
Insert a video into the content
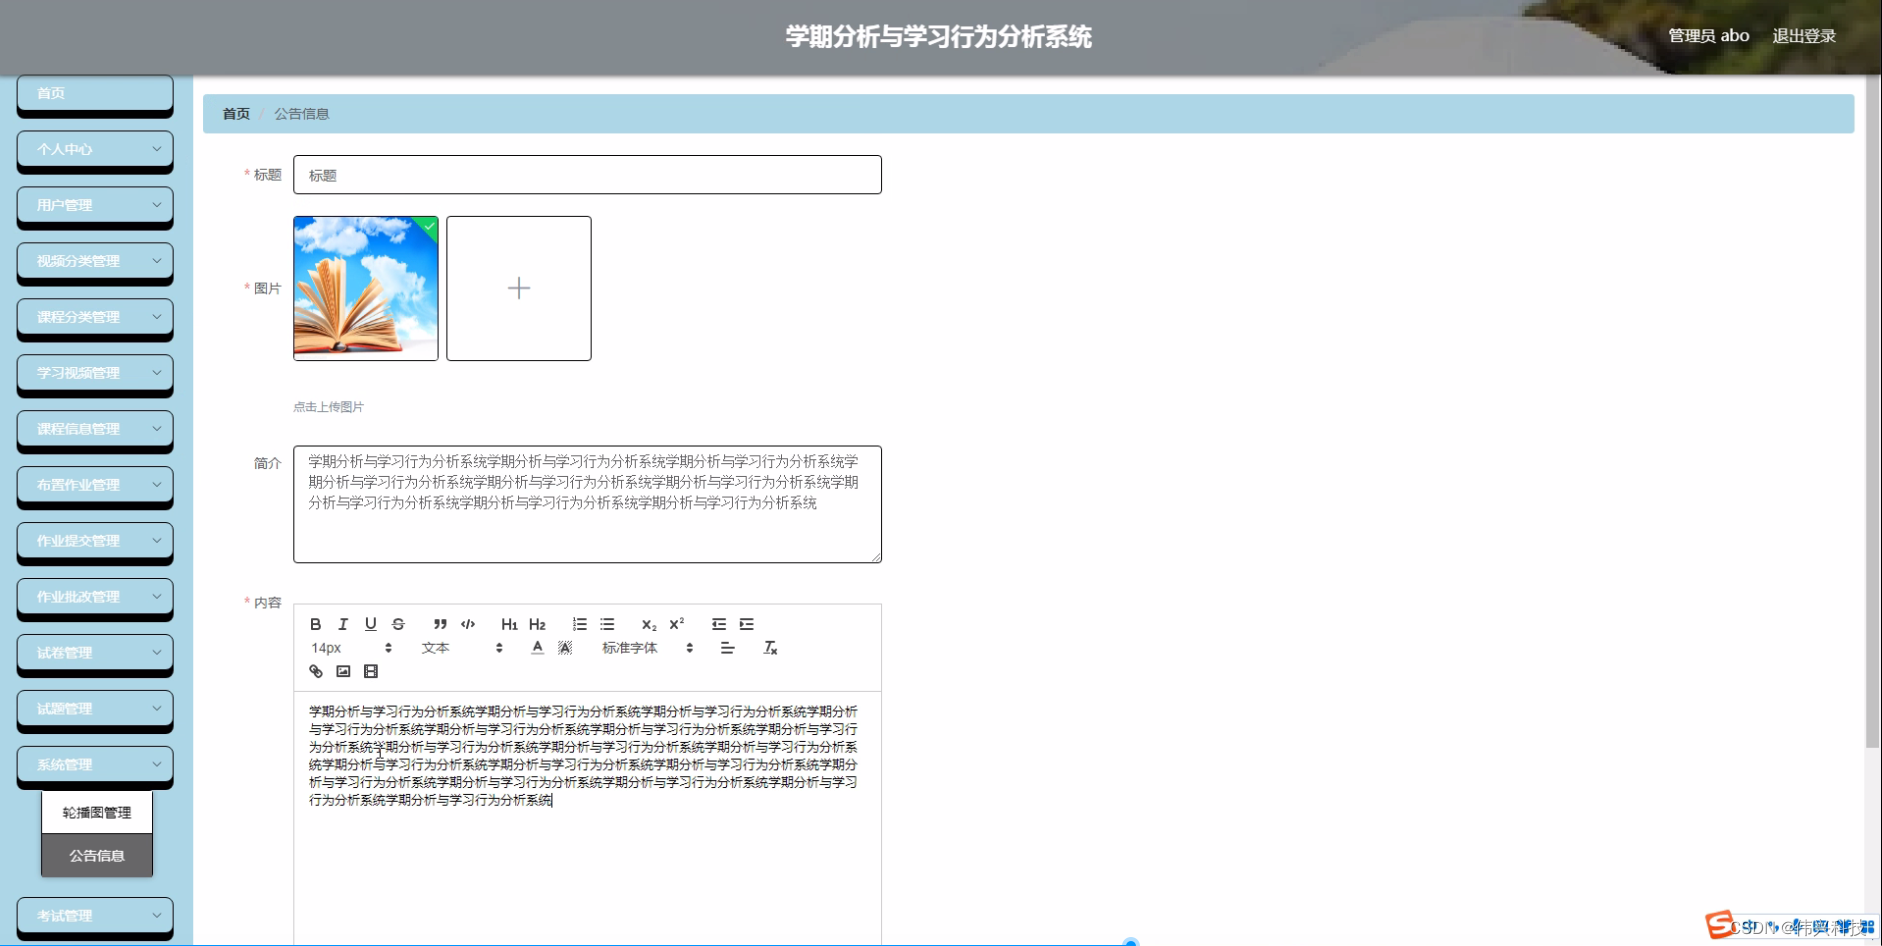tap(370, 671)
